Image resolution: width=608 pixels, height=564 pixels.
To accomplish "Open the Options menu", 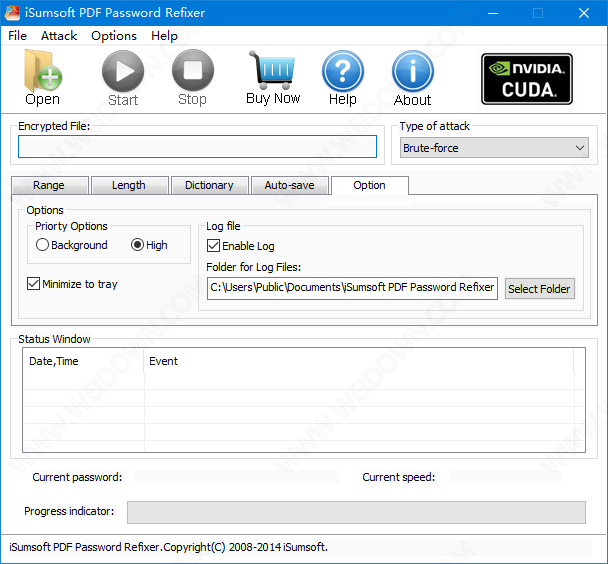I will pyautogui.click(x=114, y=36).
